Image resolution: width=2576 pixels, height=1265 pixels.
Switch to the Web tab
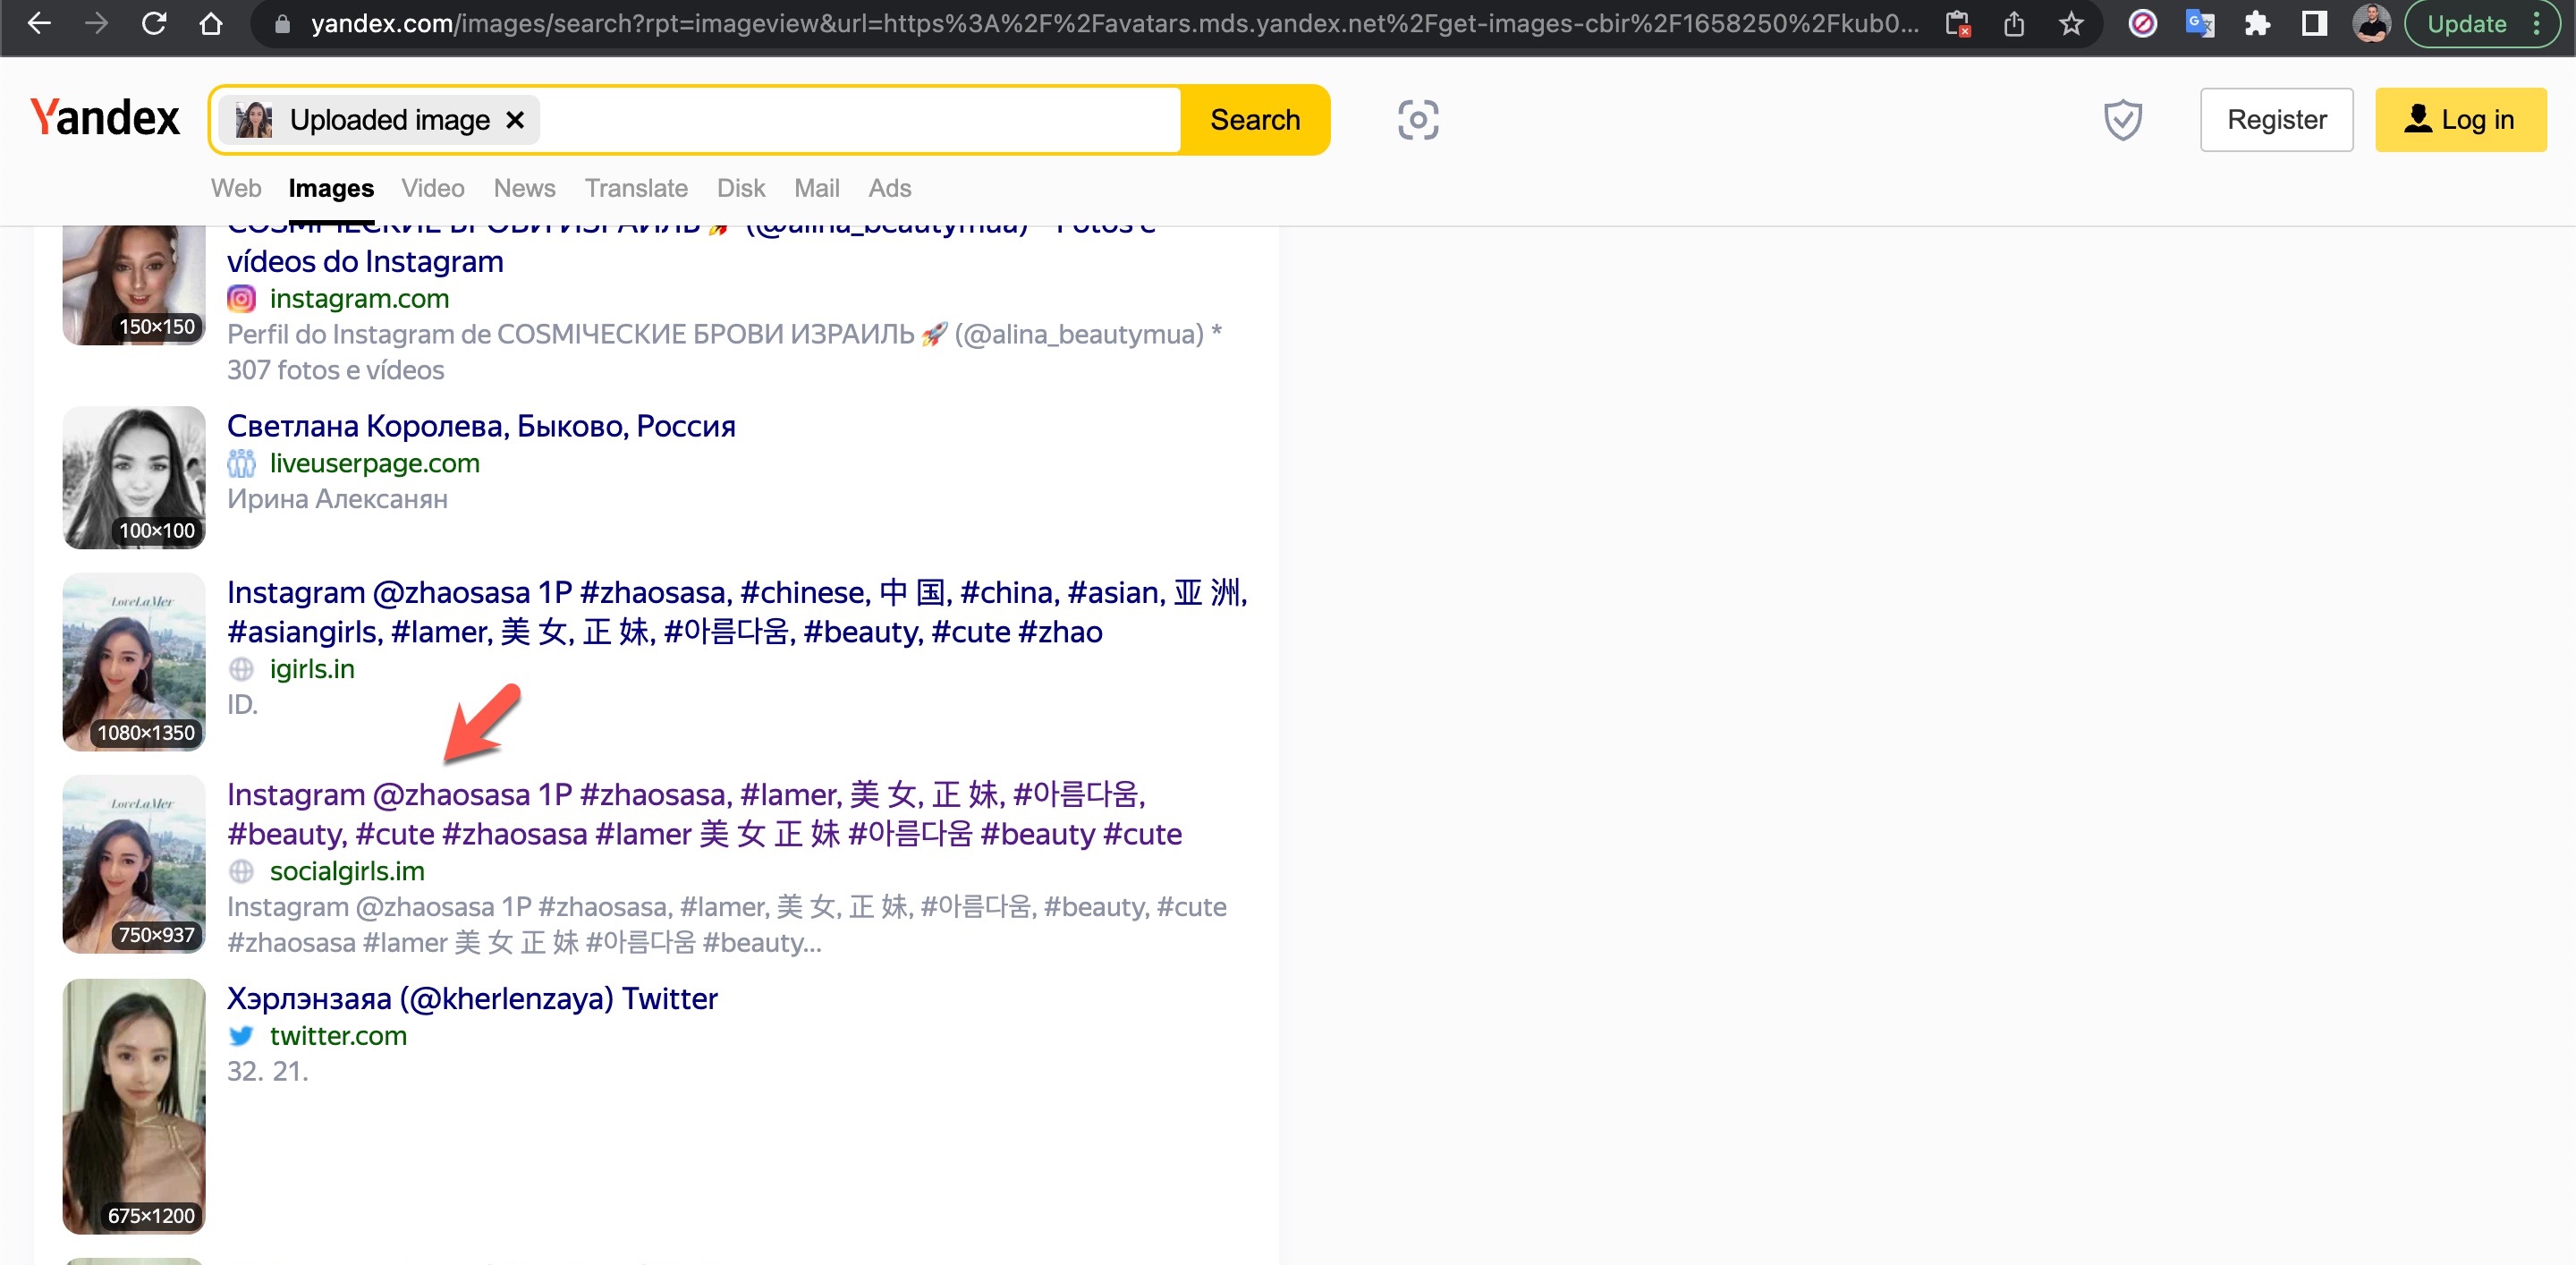pyautogui.click(x=236, y=188)
